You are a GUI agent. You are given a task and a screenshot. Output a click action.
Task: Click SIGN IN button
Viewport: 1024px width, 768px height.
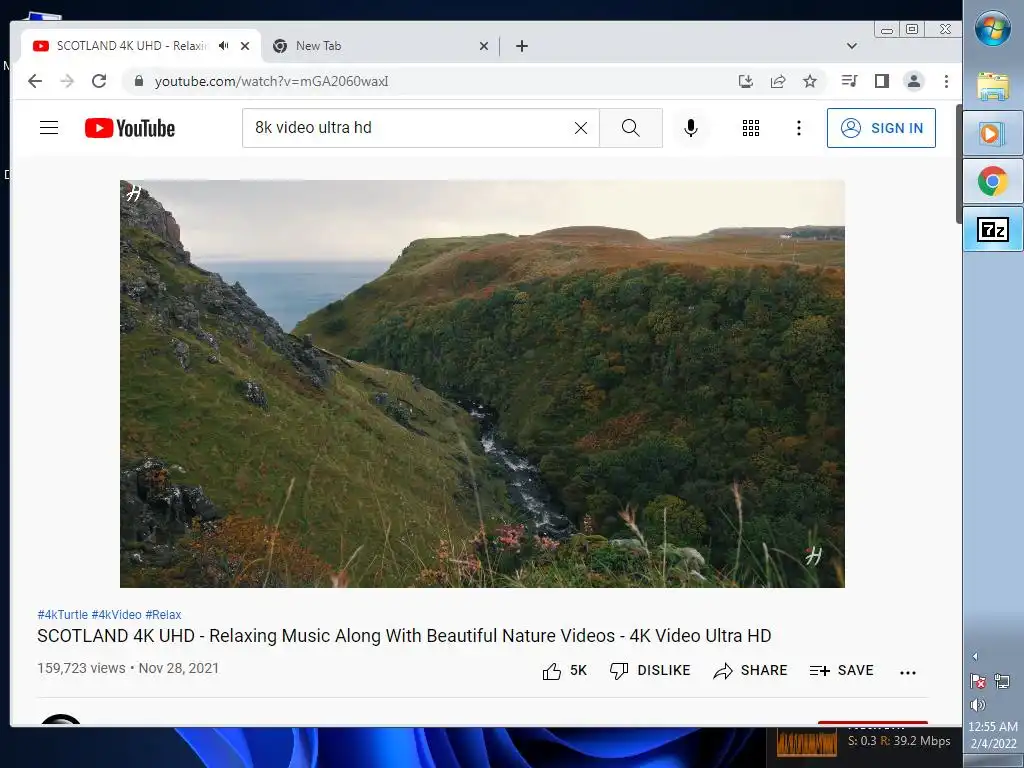[x=881, y=128]
